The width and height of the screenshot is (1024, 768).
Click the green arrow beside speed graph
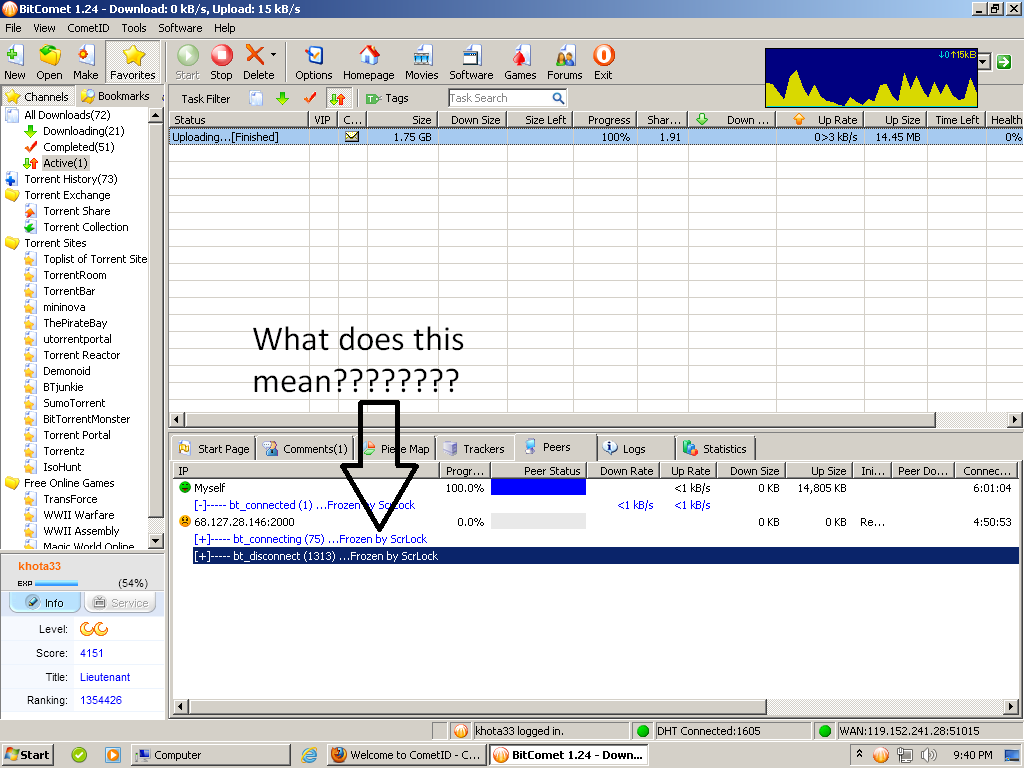[1004, 62]
